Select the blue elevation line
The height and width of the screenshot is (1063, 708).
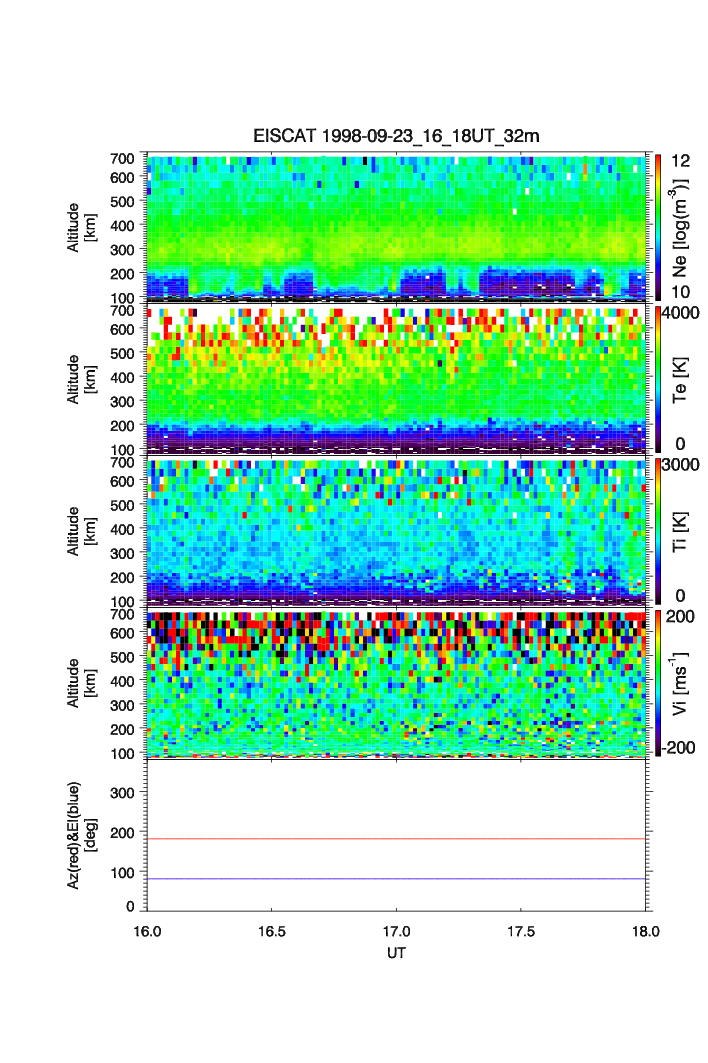tap(399, 879)
